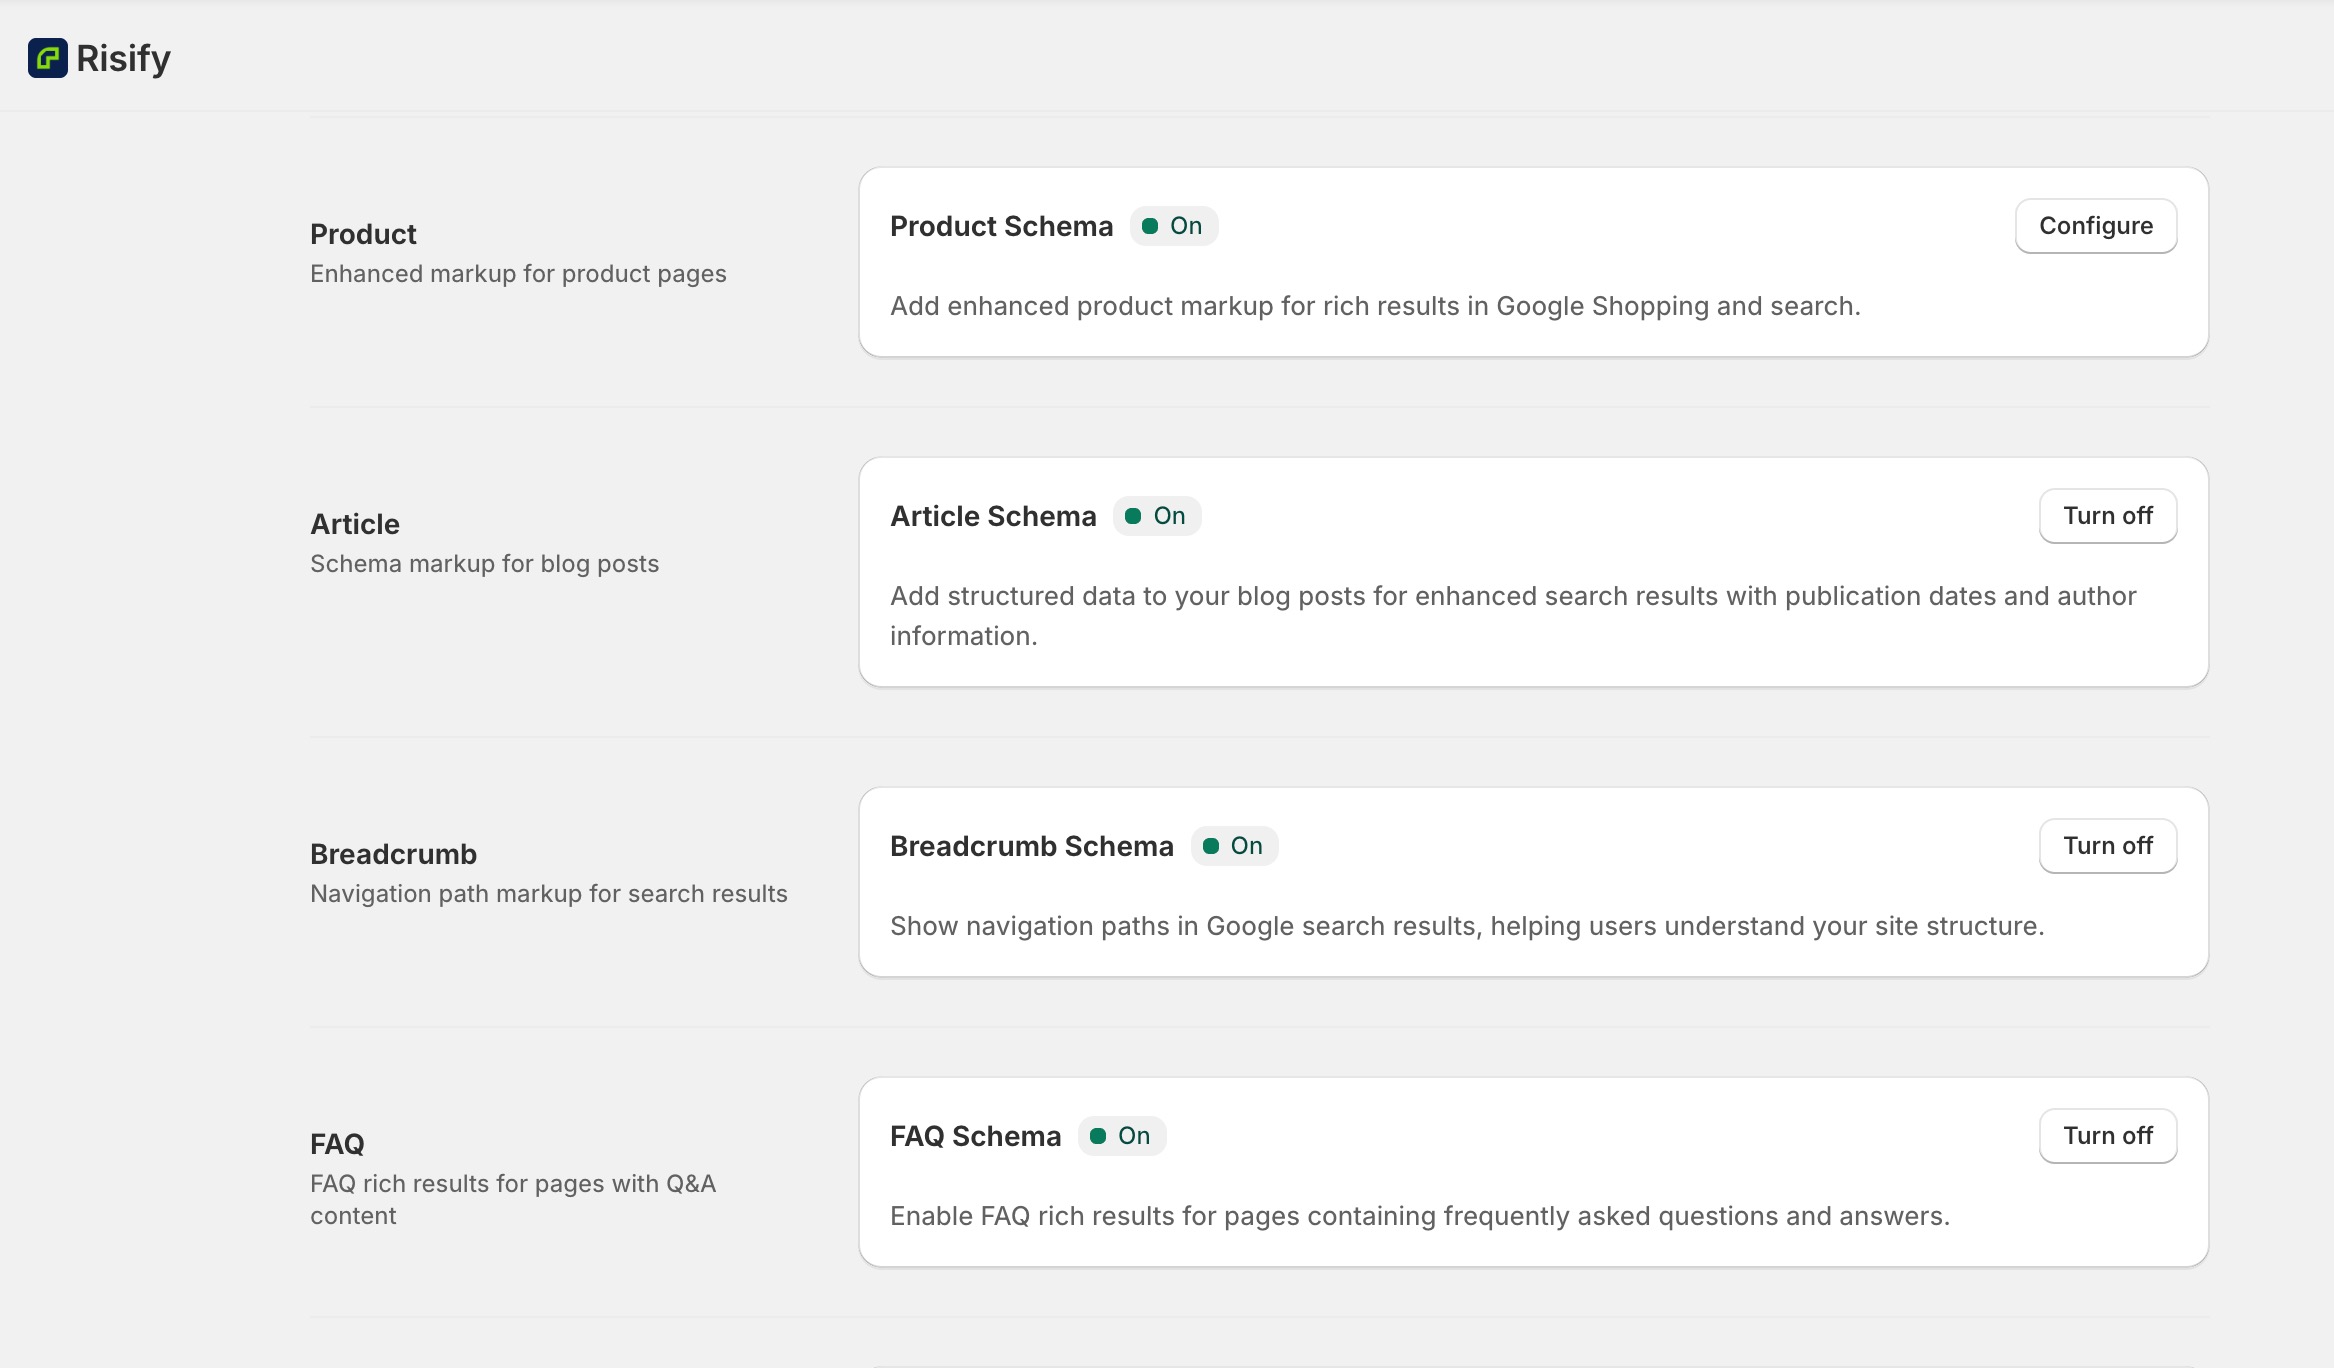Image resolution: width=2334 pixels, height=1368 pixels.
Task: Click the Risify logo icon
Action: tap(47, 57)
